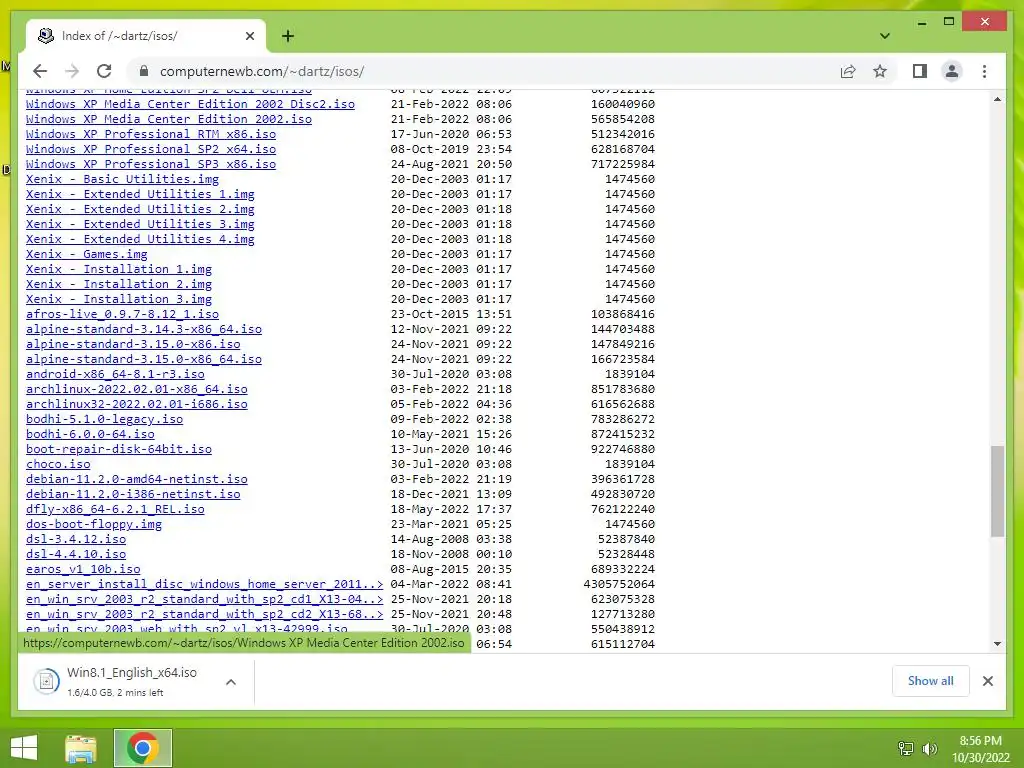Image resolution: width=1024 pixels, height=768 pixels.
Task: Download bodhi-6.0.0-64.iso
Action: click(90, 434)
